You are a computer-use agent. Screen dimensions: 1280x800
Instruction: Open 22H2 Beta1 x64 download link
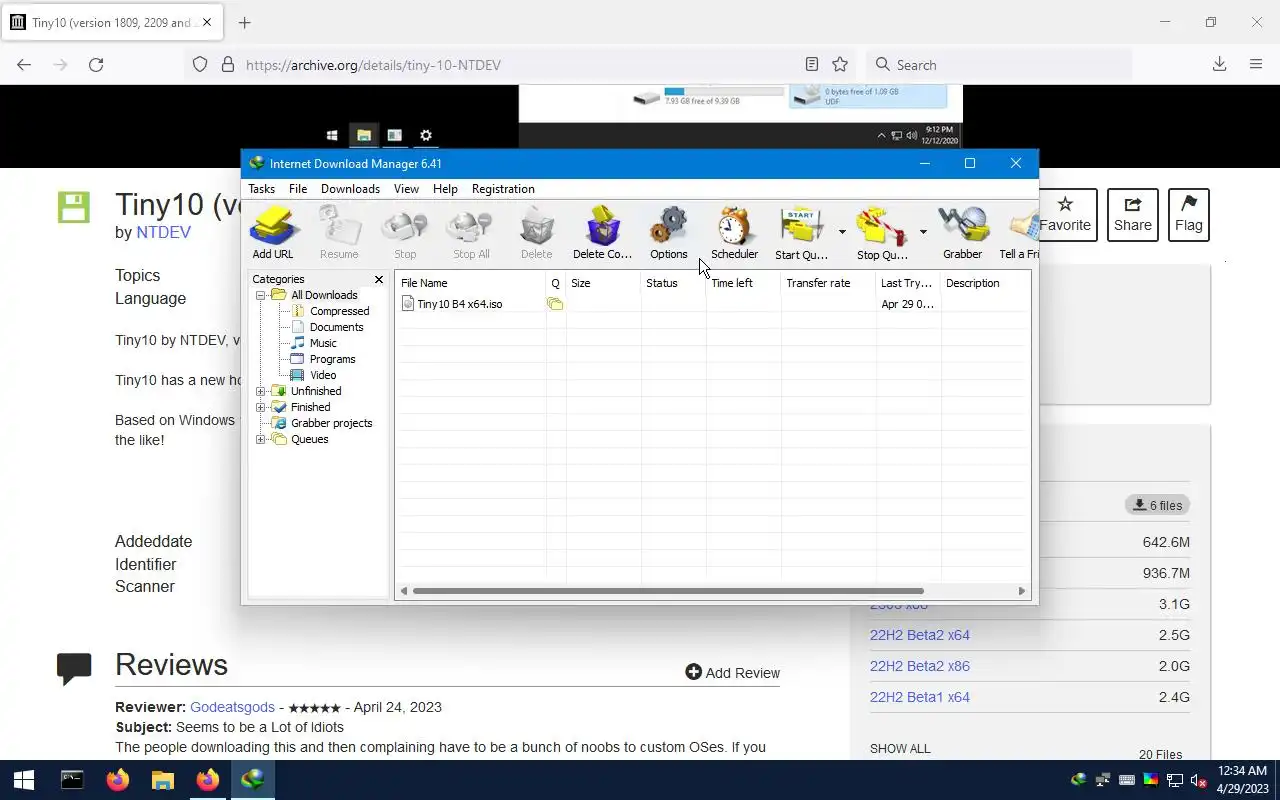[920, 697]
